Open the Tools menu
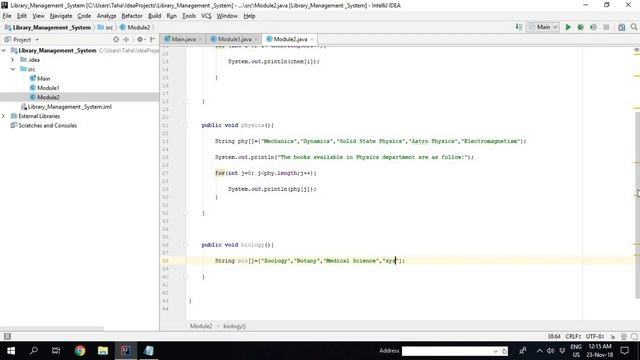 189,16
